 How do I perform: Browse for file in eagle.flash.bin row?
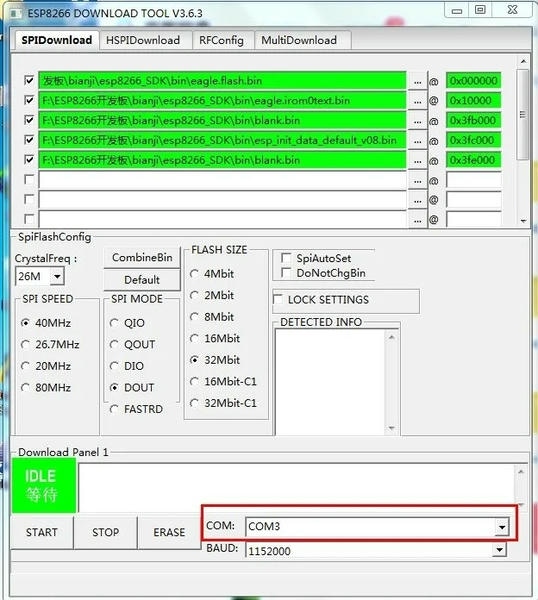(x=417, y=81)
